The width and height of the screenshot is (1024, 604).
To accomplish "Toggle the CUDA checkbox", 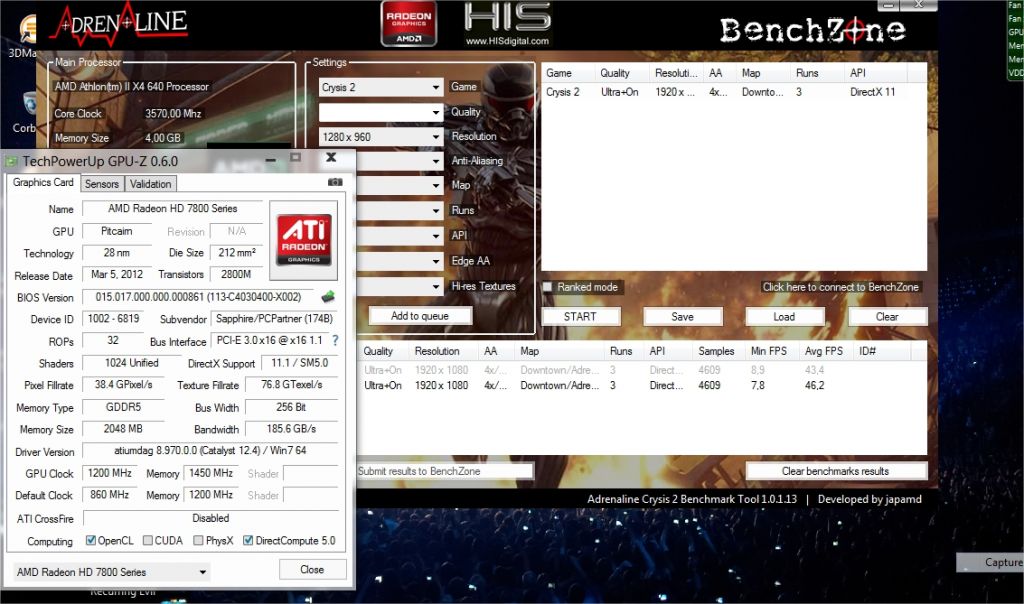I will coord(148,540).
